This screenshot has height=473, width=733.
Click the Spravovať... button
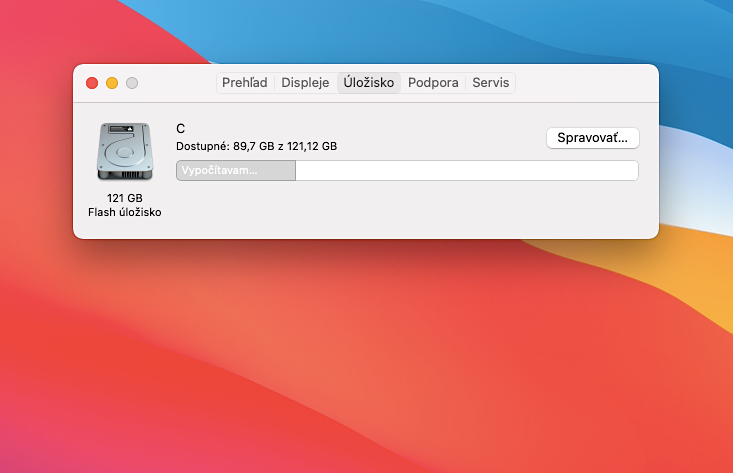(592, 138)
